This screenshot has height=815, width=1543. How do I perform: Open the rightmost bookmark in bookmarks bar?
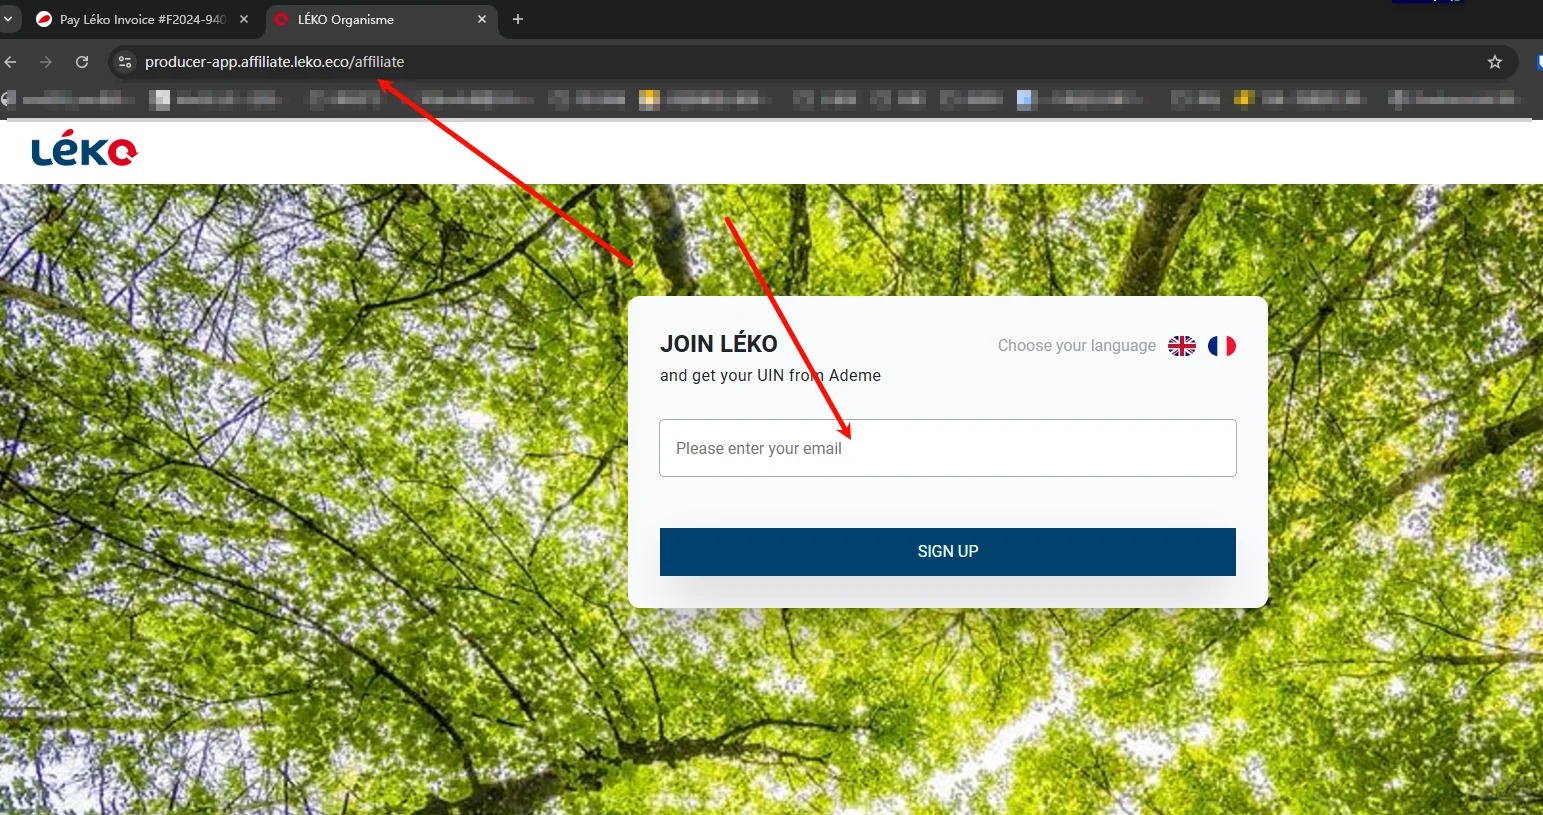pos(1455,98)
